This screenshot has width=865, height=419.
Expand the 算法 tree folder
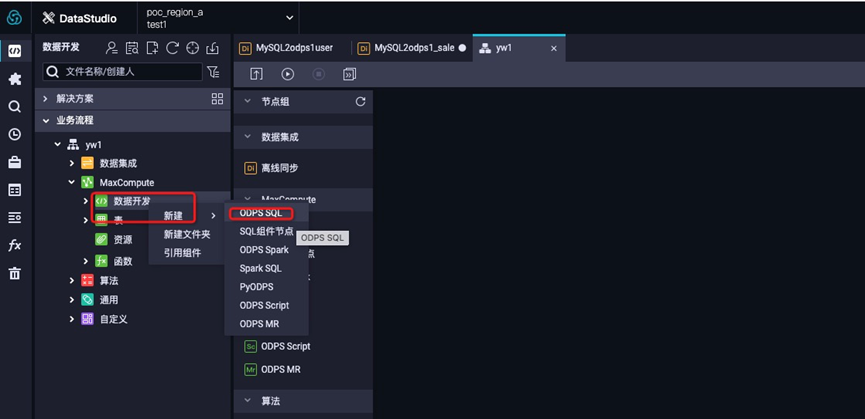tap(71, 281)
